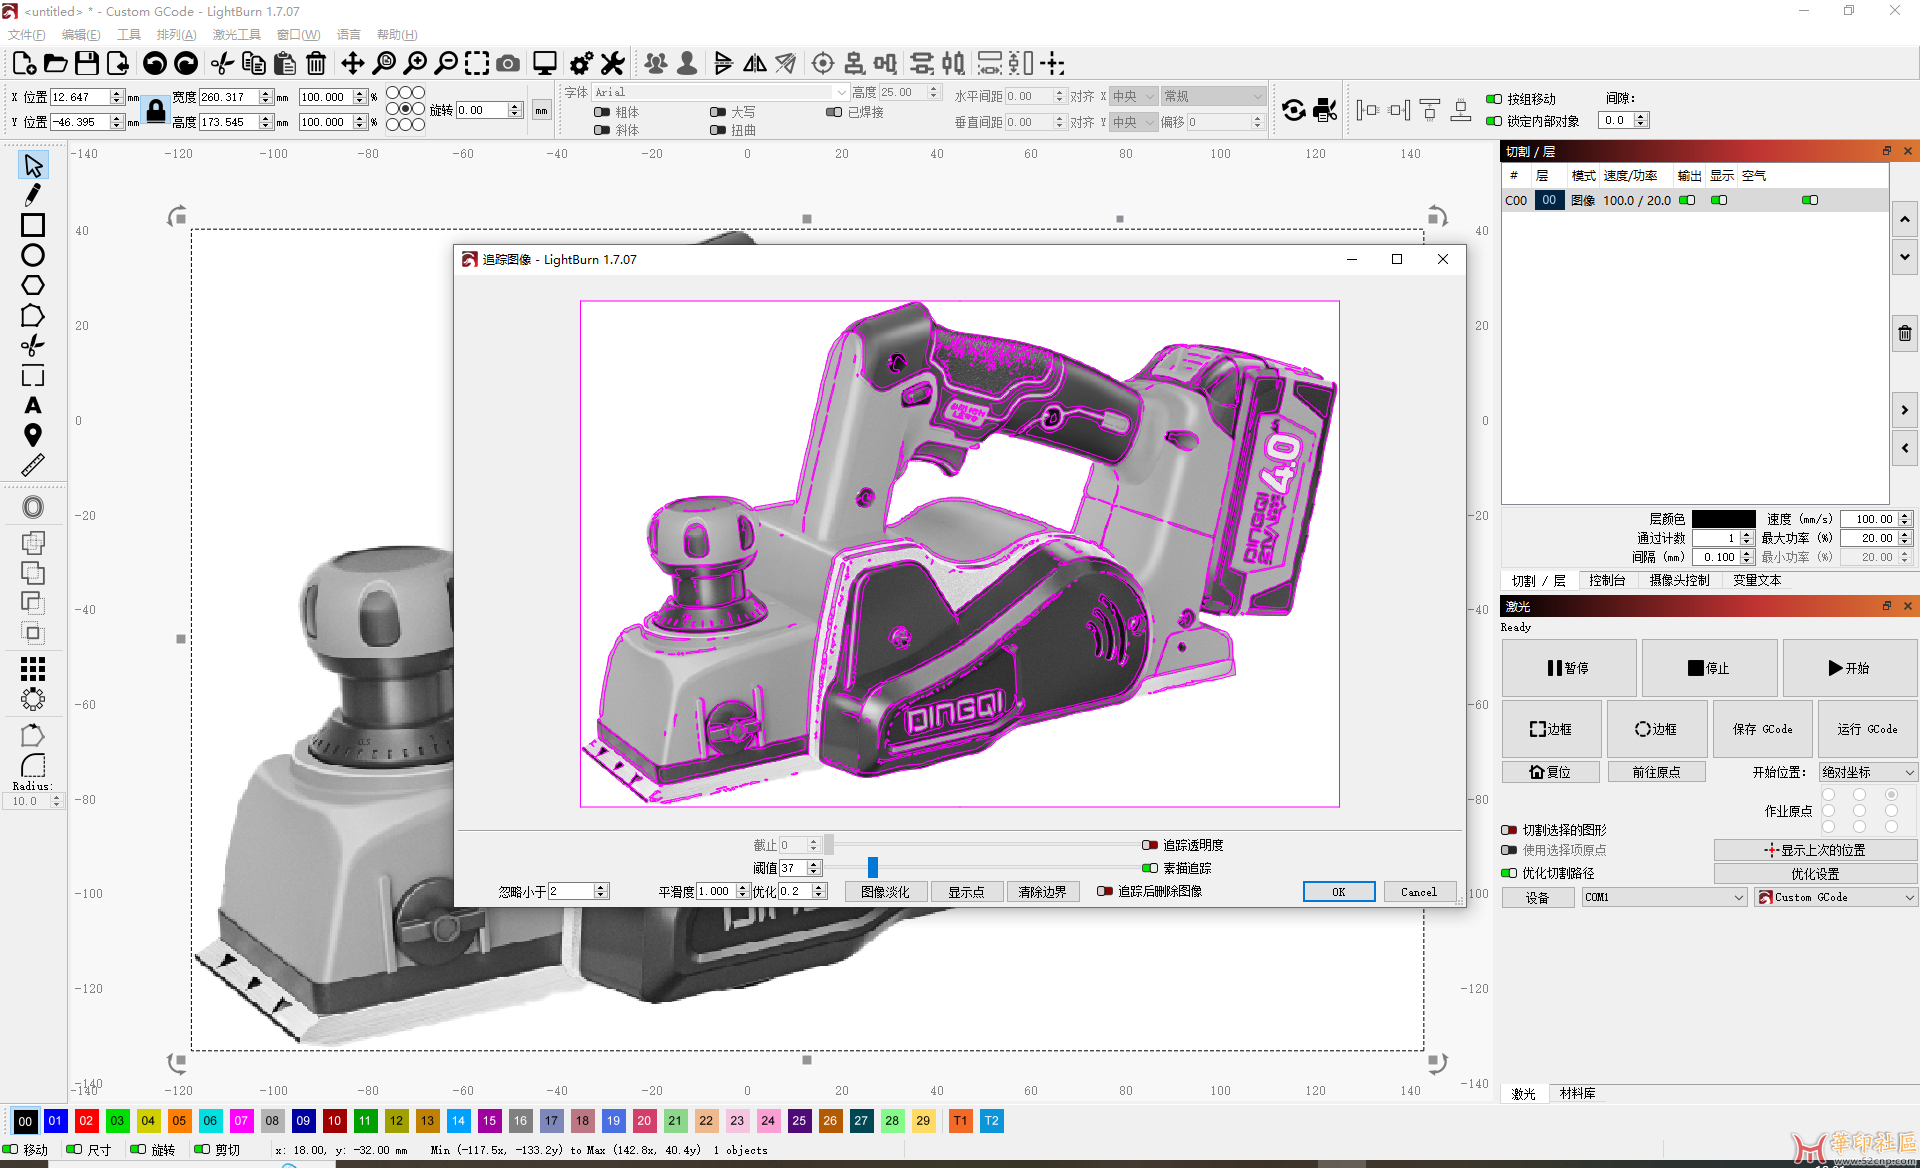This screenshot has width=1920, height=1168.
Task: Toggle 追踪透明度 switch in trace dialog
Action: click(1150, 845)
